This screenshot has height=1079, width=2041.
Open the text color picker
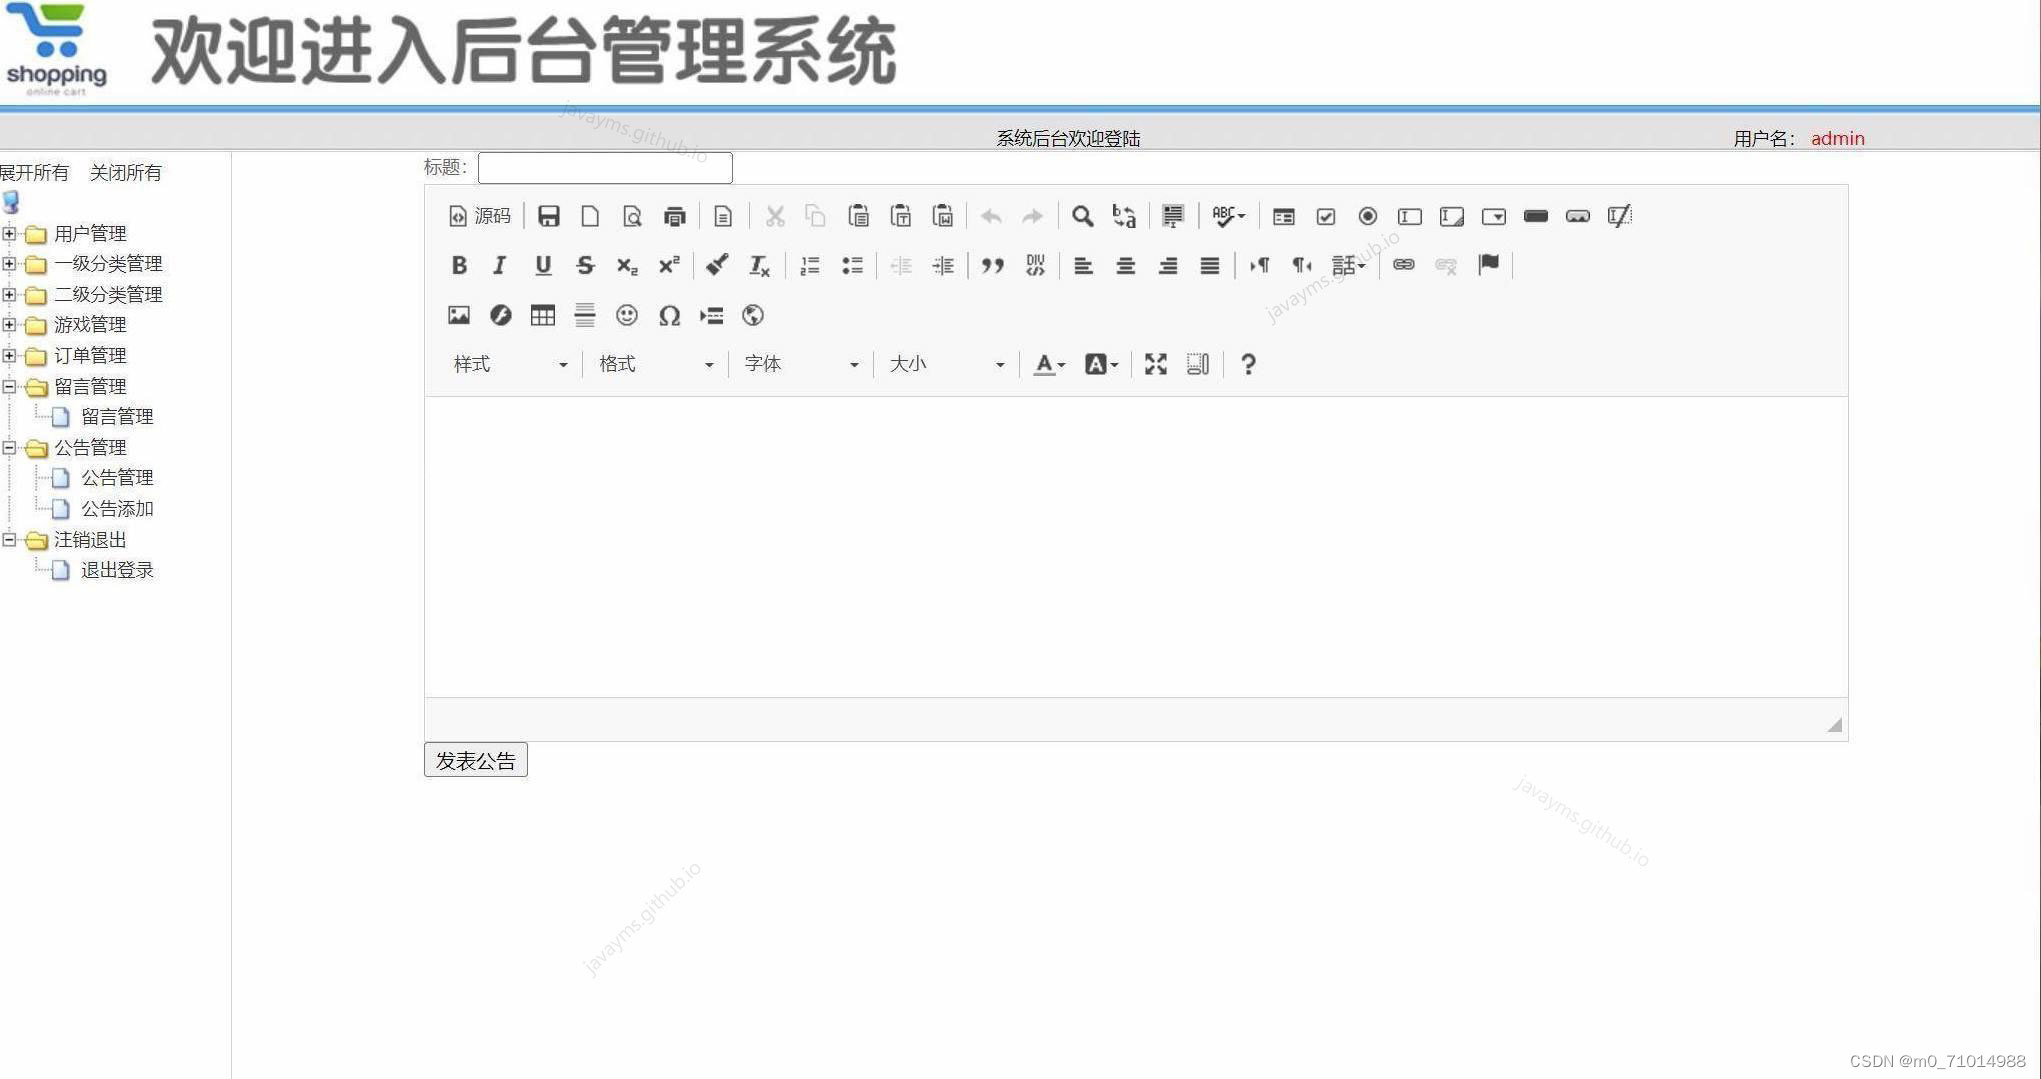click(1049, 364)
